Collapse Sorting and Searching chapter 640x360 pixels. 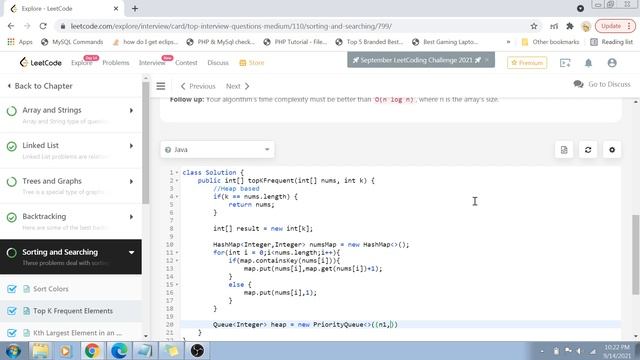[131, 253]
